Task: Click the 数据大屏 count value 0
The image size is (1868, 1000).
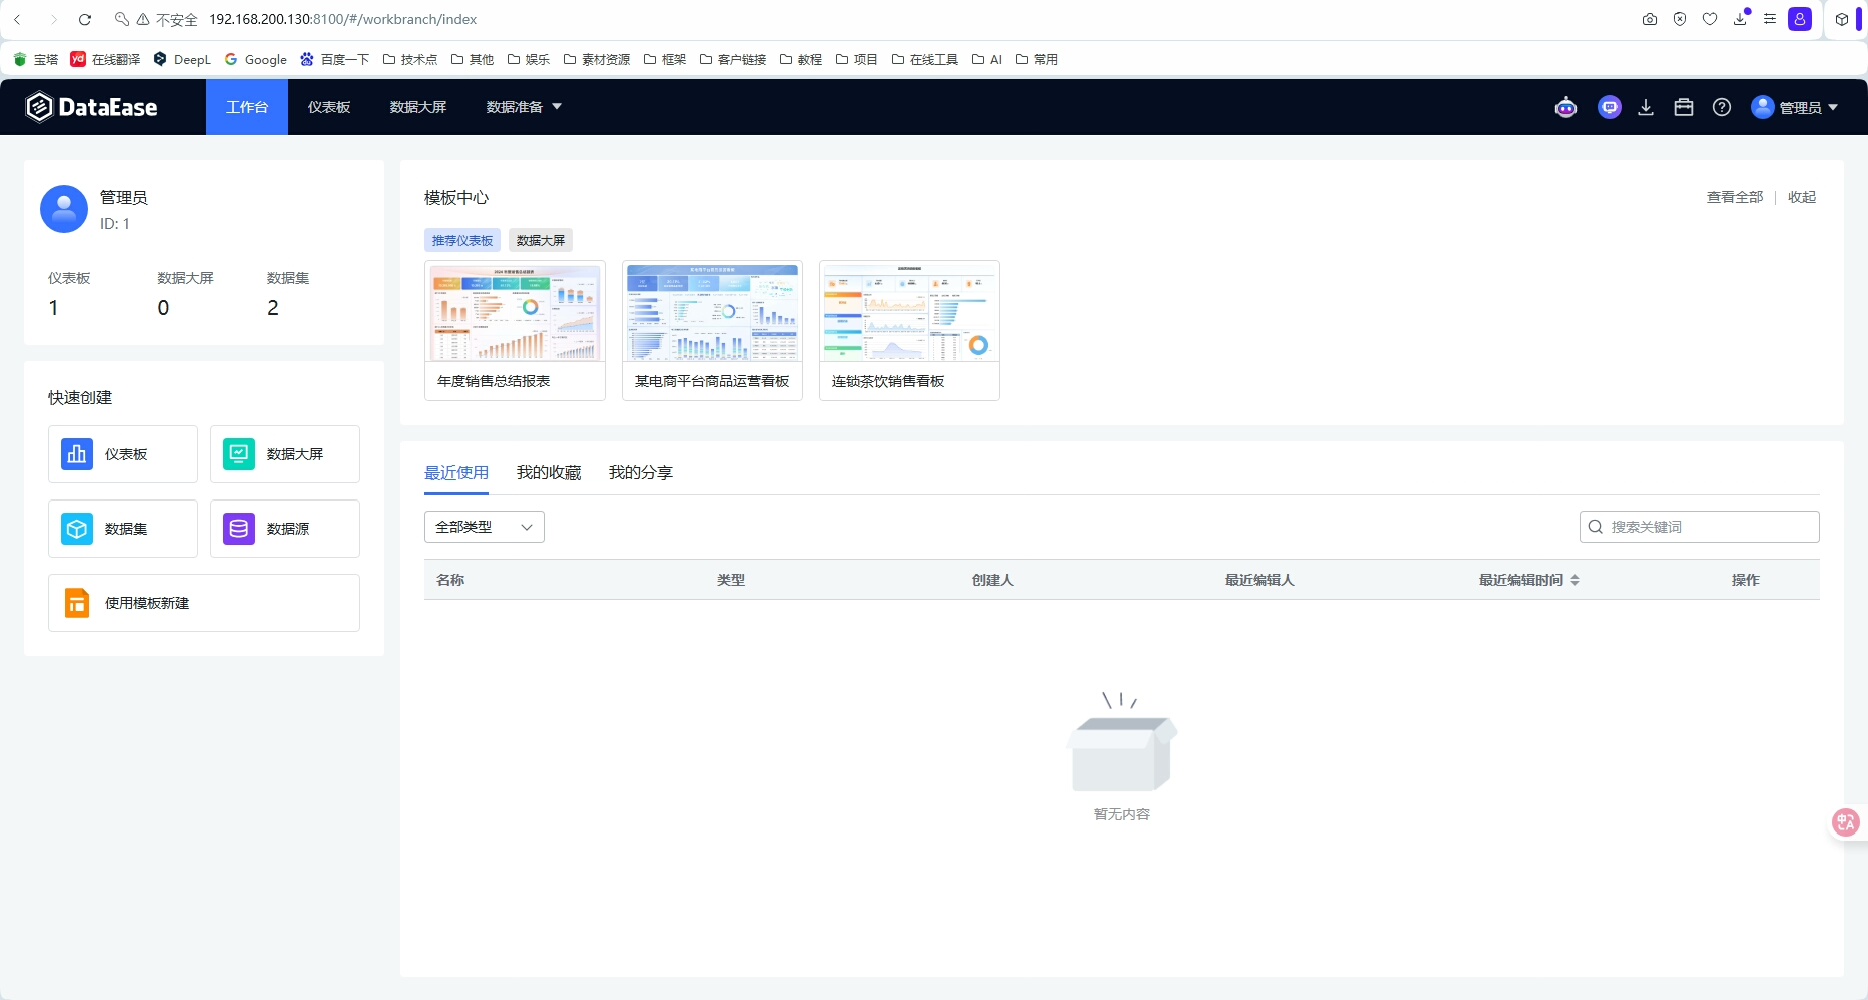Action: (x=164, y=308)
